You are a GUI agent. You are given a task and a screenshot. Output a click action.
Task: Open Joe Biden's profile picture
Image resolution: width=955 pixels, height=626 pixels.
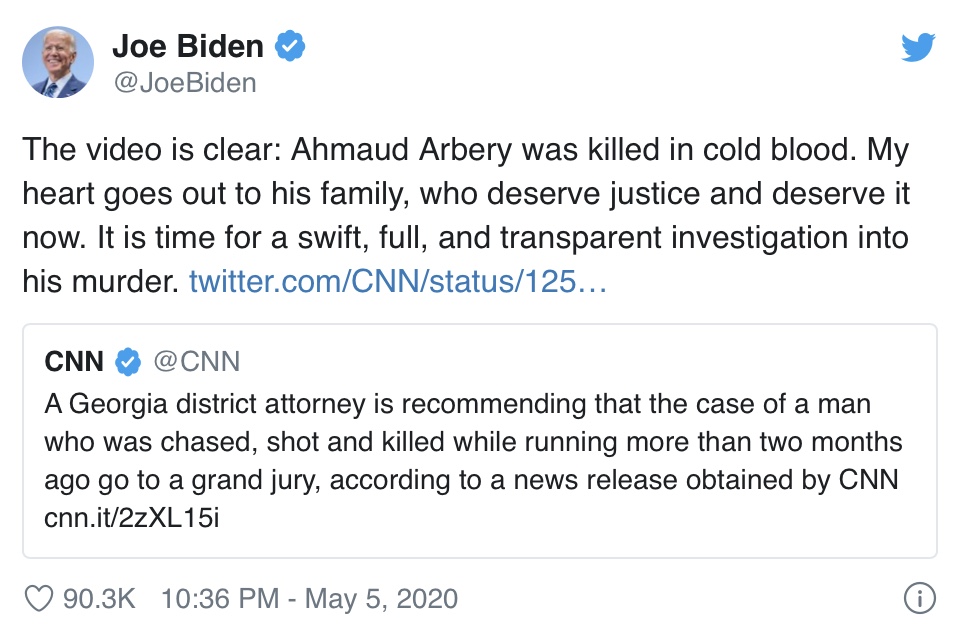[58, 62]
